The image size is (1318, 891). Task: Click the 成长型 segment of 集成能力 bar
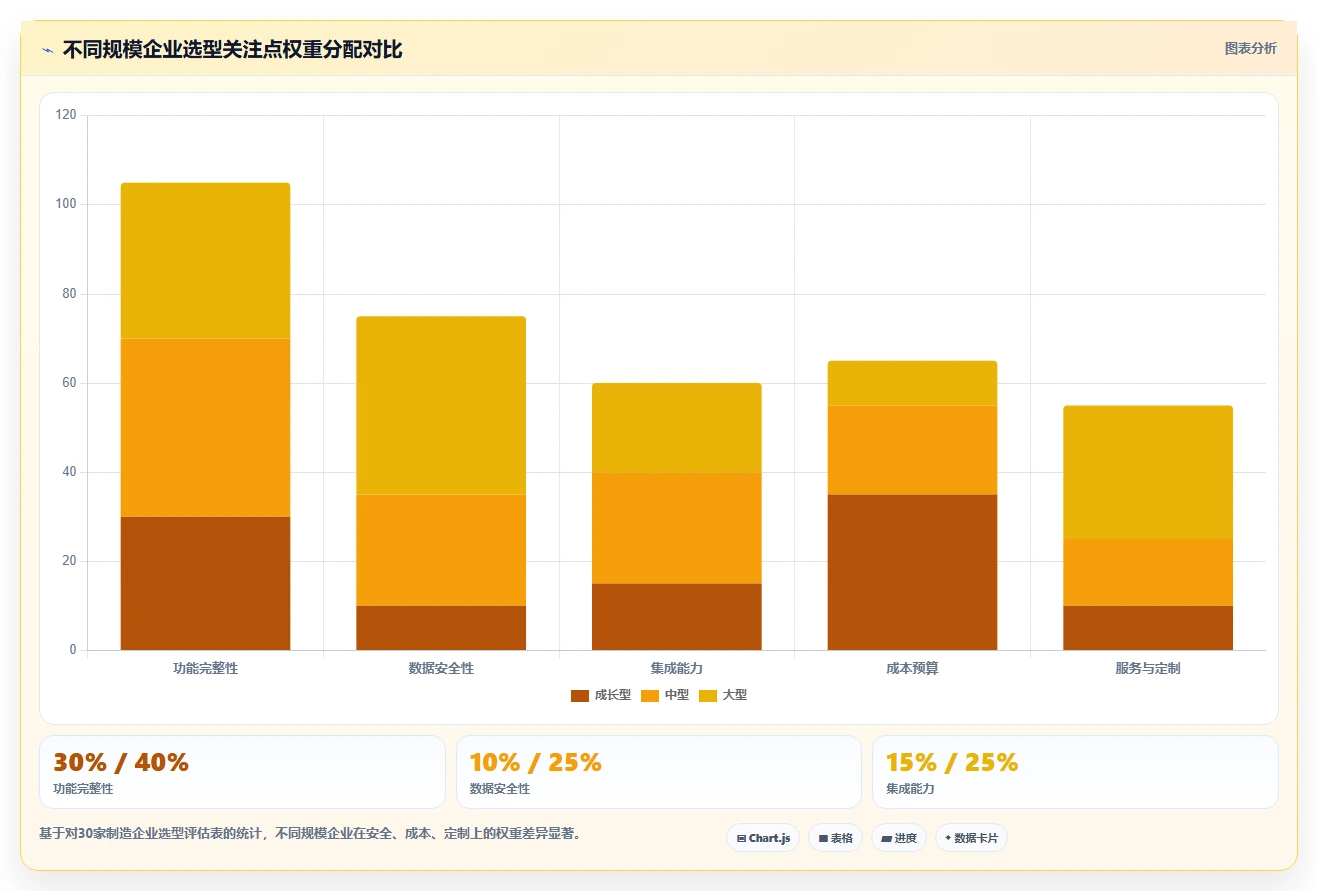[677, 617]
